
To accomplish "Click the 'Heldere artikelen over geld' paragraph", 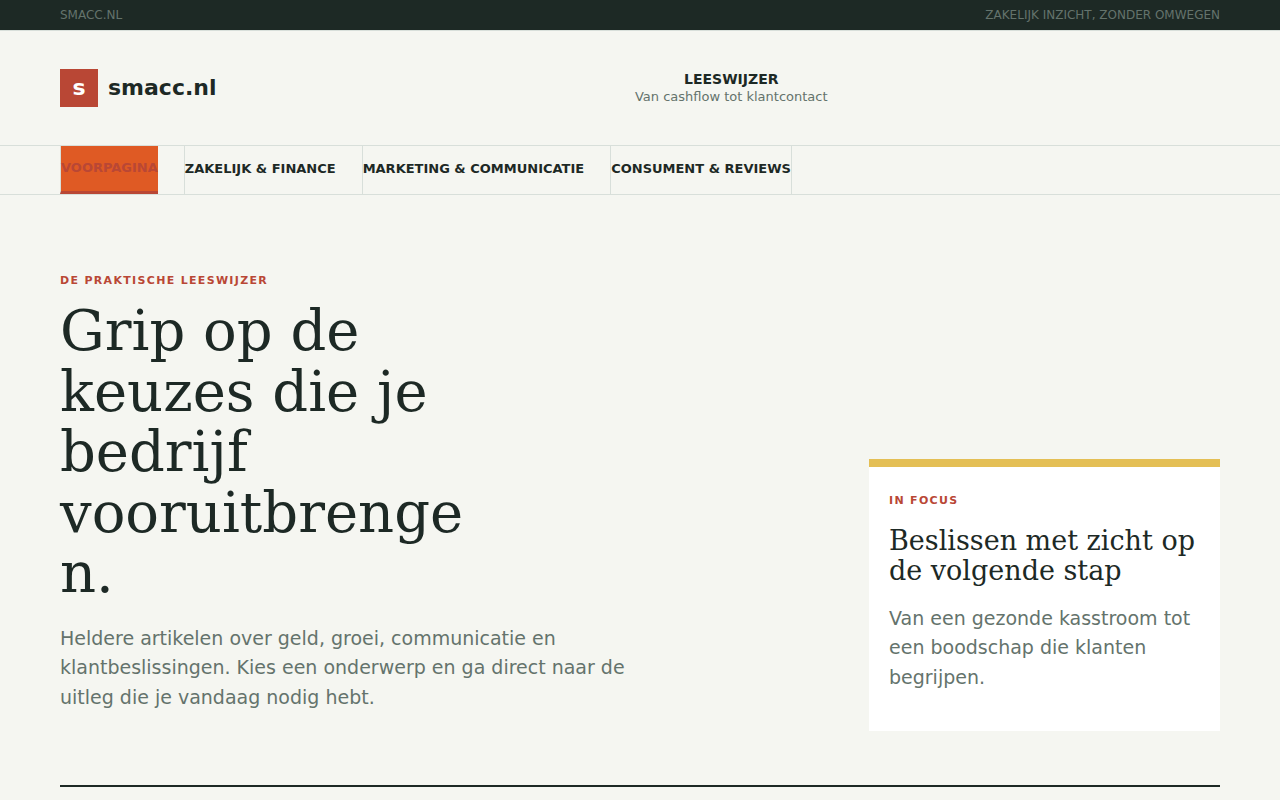I will pos(342,668).
